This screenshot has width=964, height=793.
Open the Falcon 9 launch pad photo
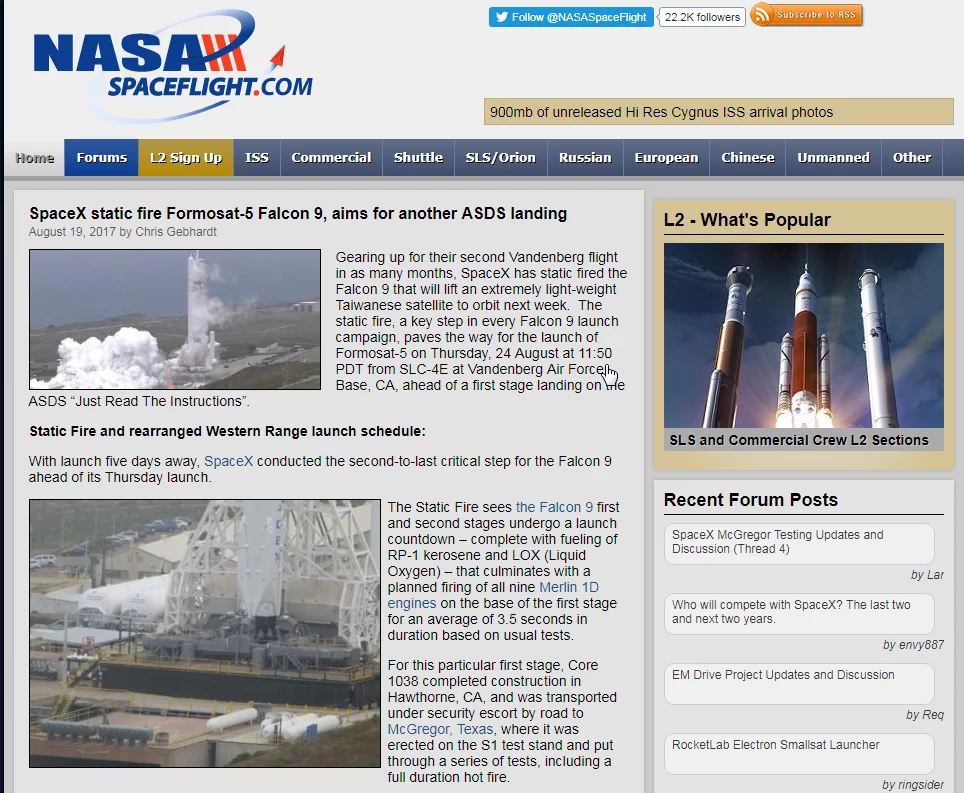(205, 633)
